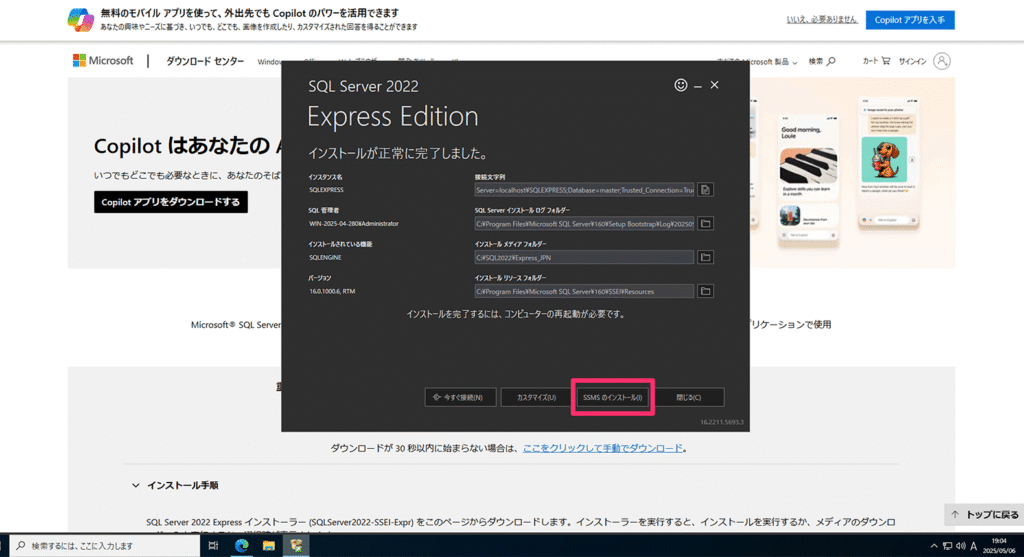Viewport: 1024px width, 557px height.
Task: Open the install resources folder icon
Action: point(705,291)
